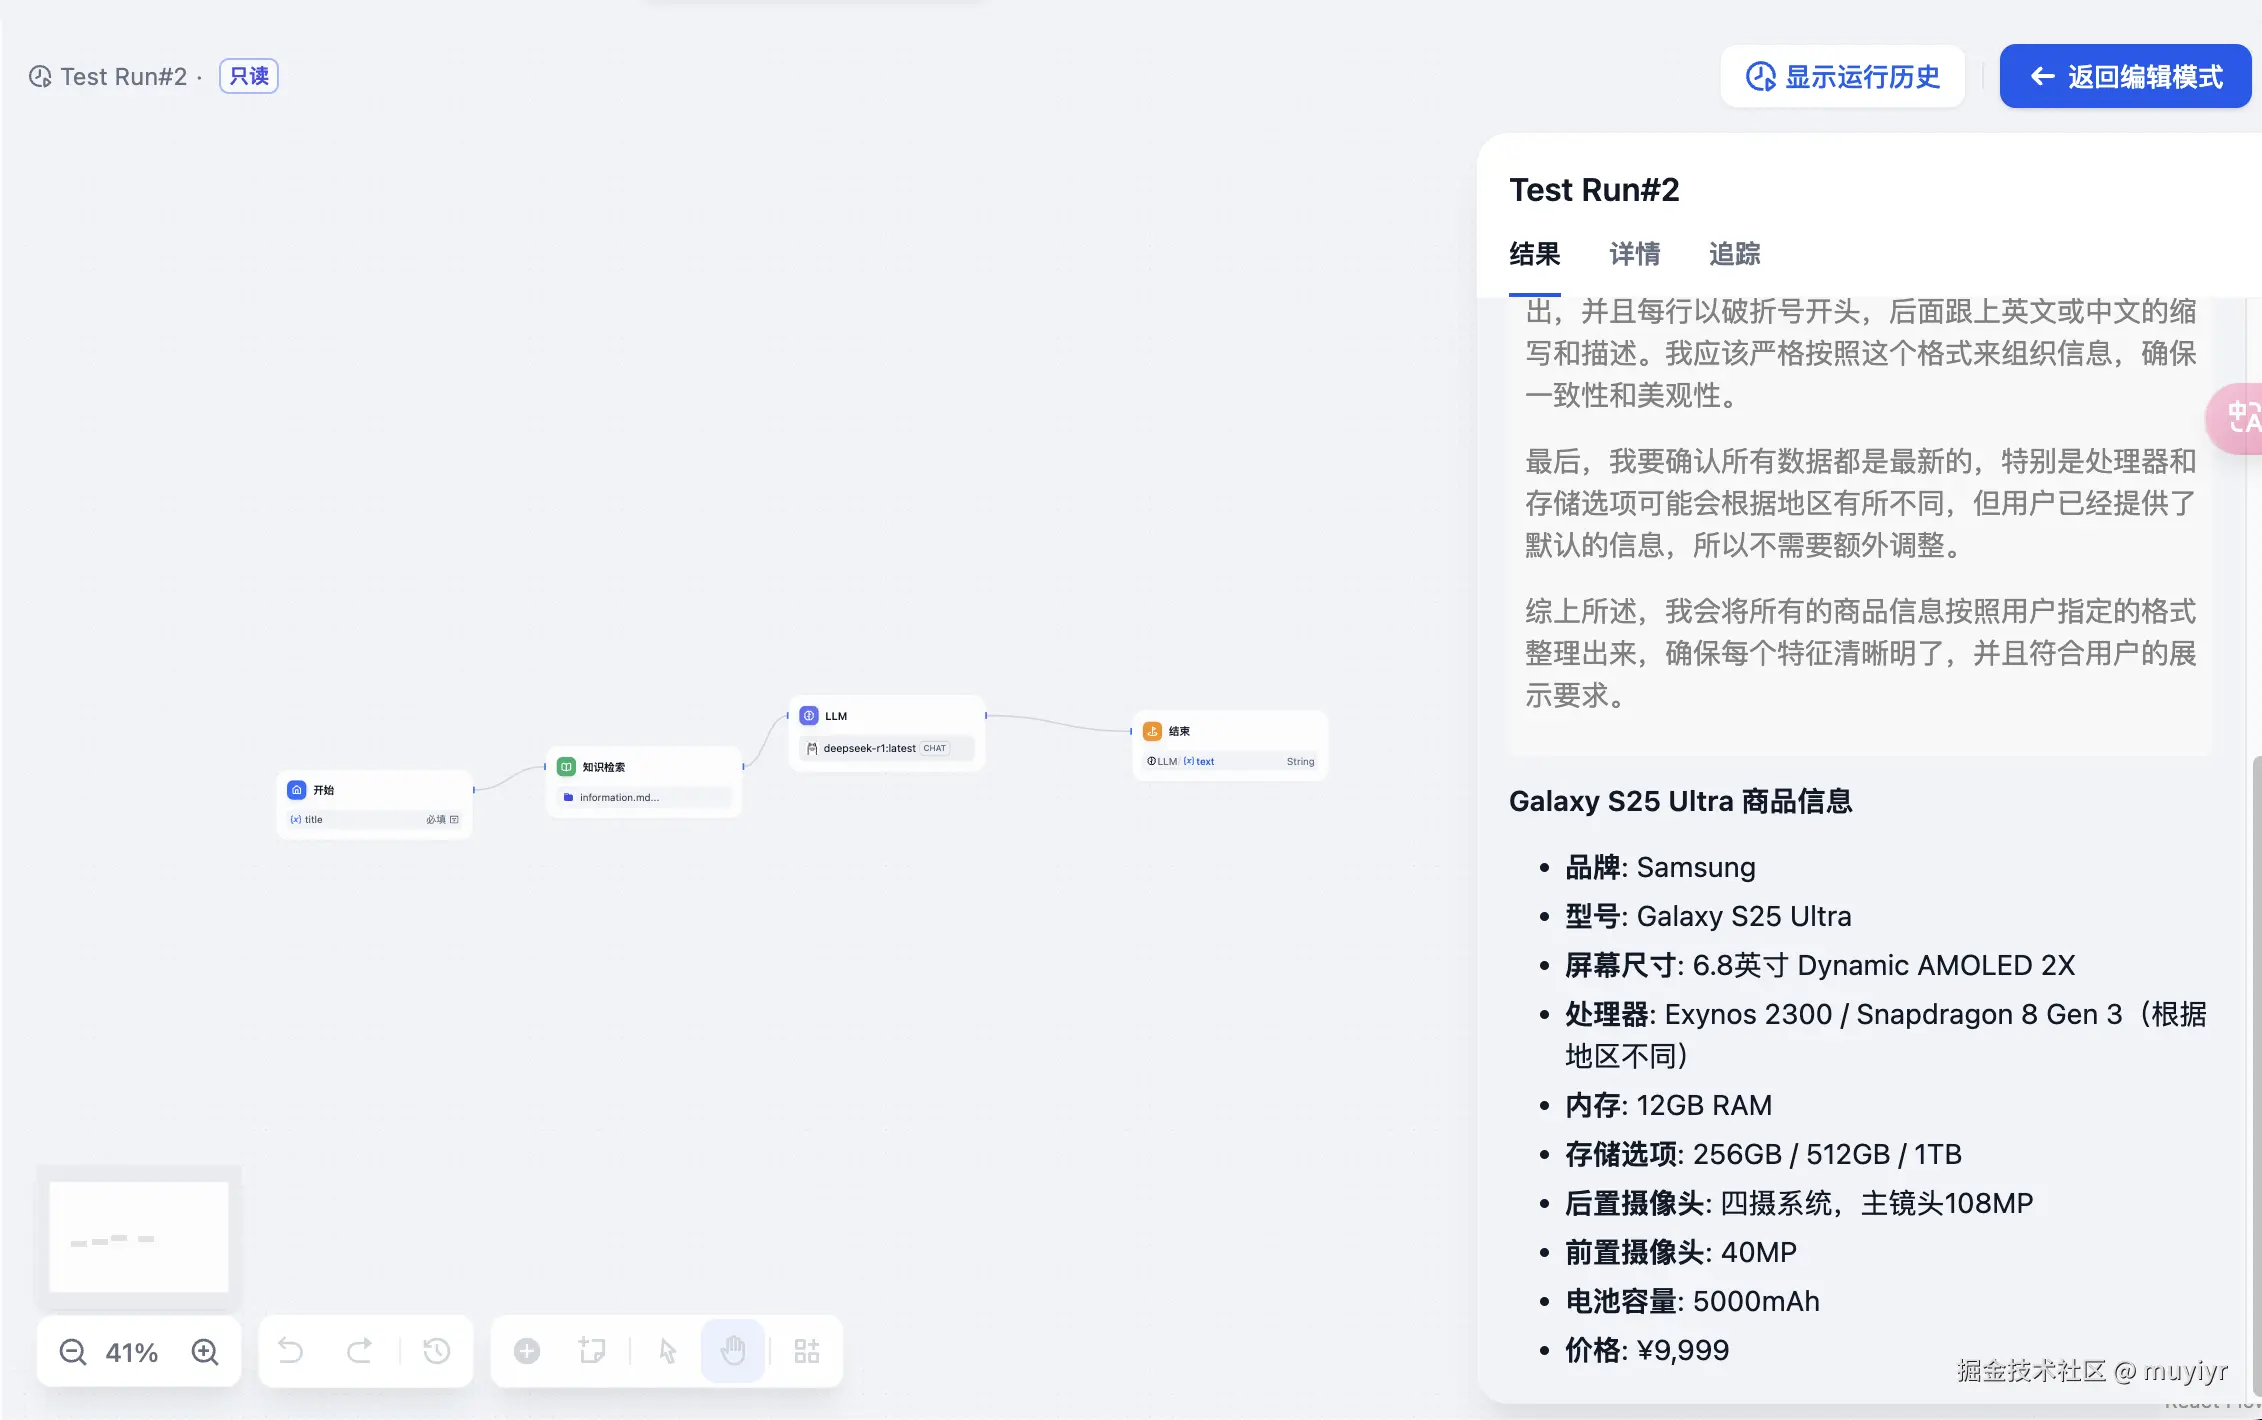The image size is (2262, 1420).
Task: Switch to the 详情 tab
Action: pyautogui.click(x=1635, y=254)
